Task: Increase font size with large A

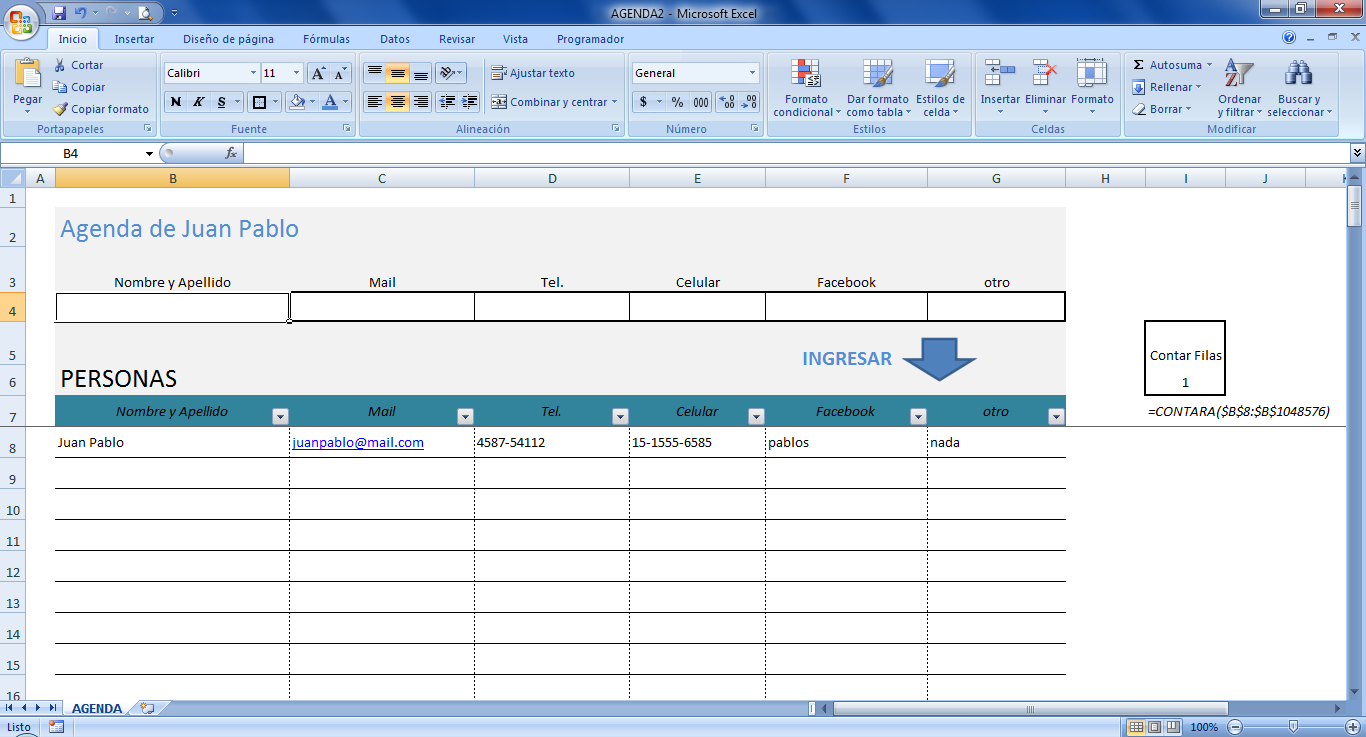Action: (x=318, y=73)
